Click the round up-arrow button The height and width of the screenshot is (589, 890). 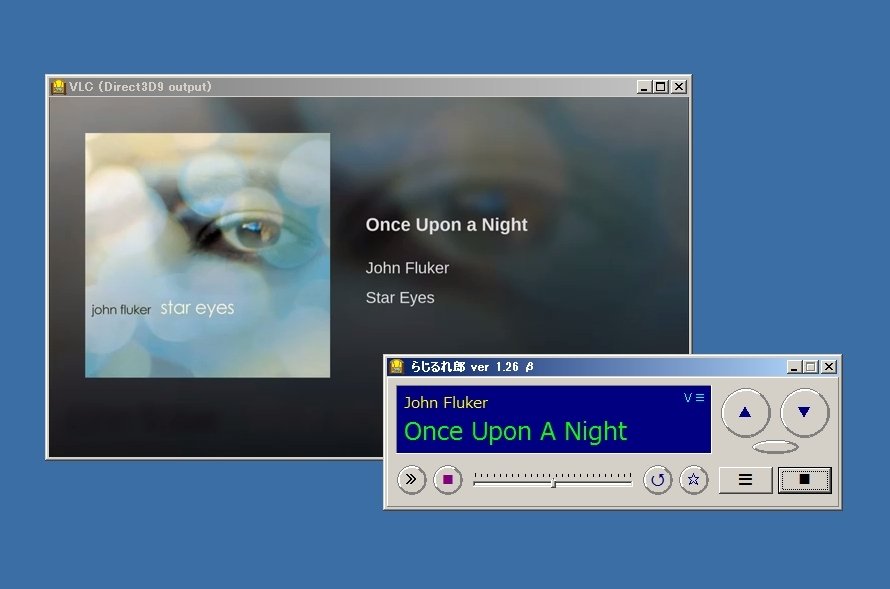tap(745, 413)
